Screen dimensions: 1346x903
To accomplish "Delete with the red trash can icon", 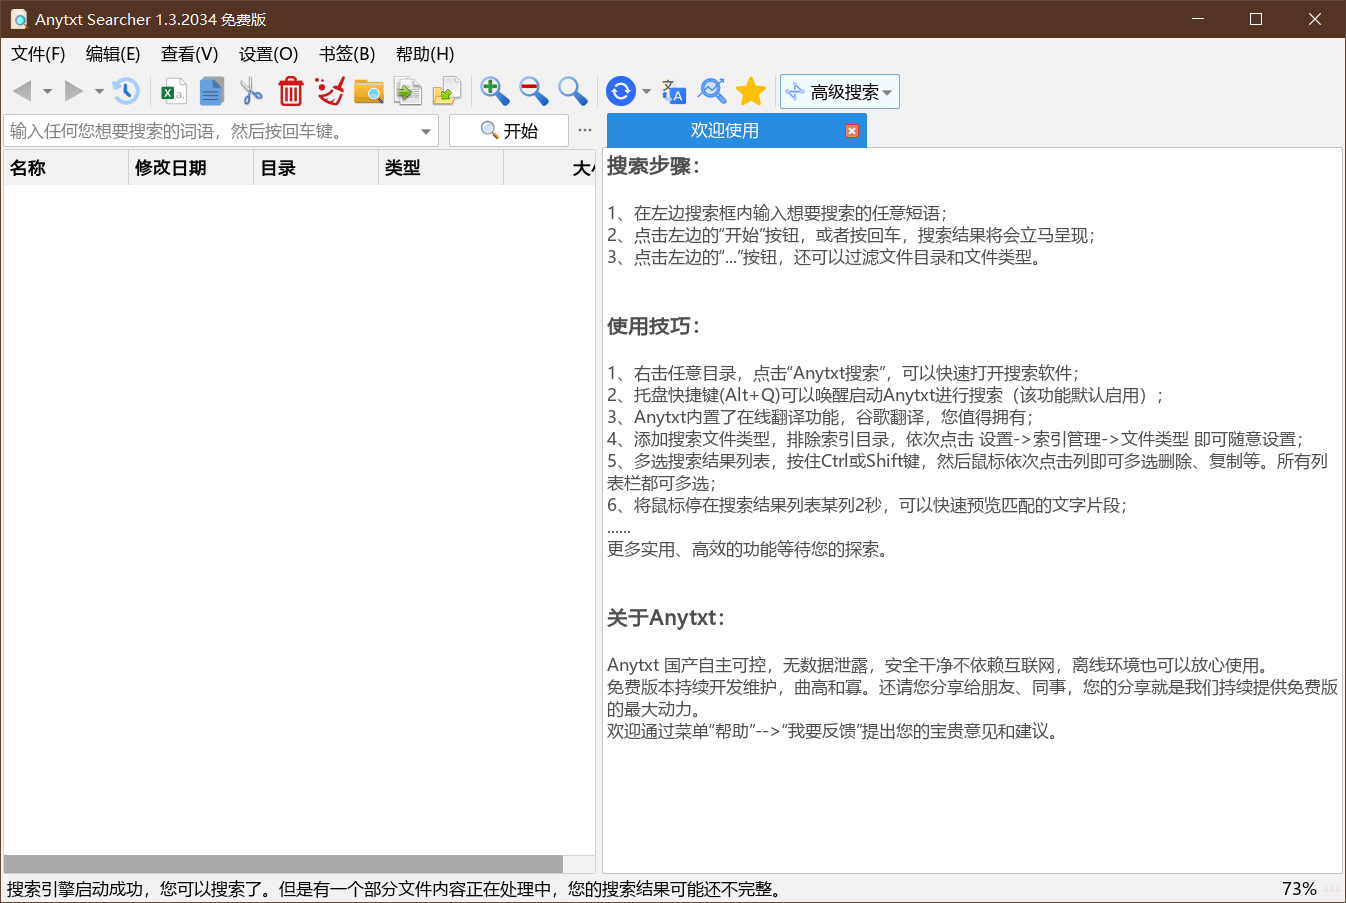I will [x=290, y=91].
